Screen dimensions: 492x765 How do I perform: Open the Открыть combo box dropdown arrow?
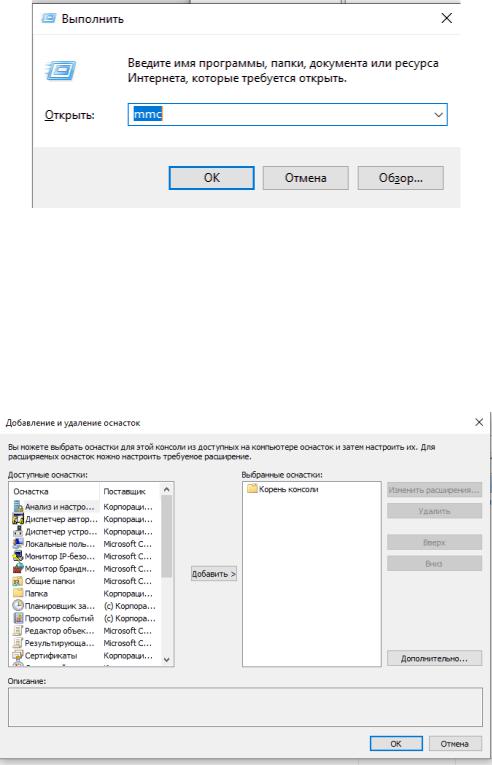438,115
